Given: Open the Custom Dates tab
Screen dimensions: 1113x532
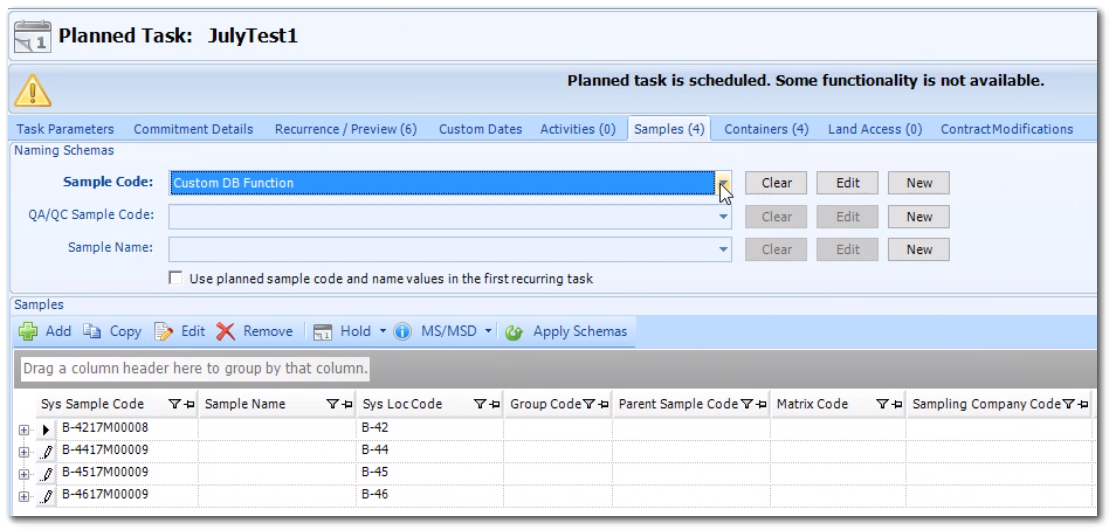Looking at the screenshot, I should [x=481, y=129].
